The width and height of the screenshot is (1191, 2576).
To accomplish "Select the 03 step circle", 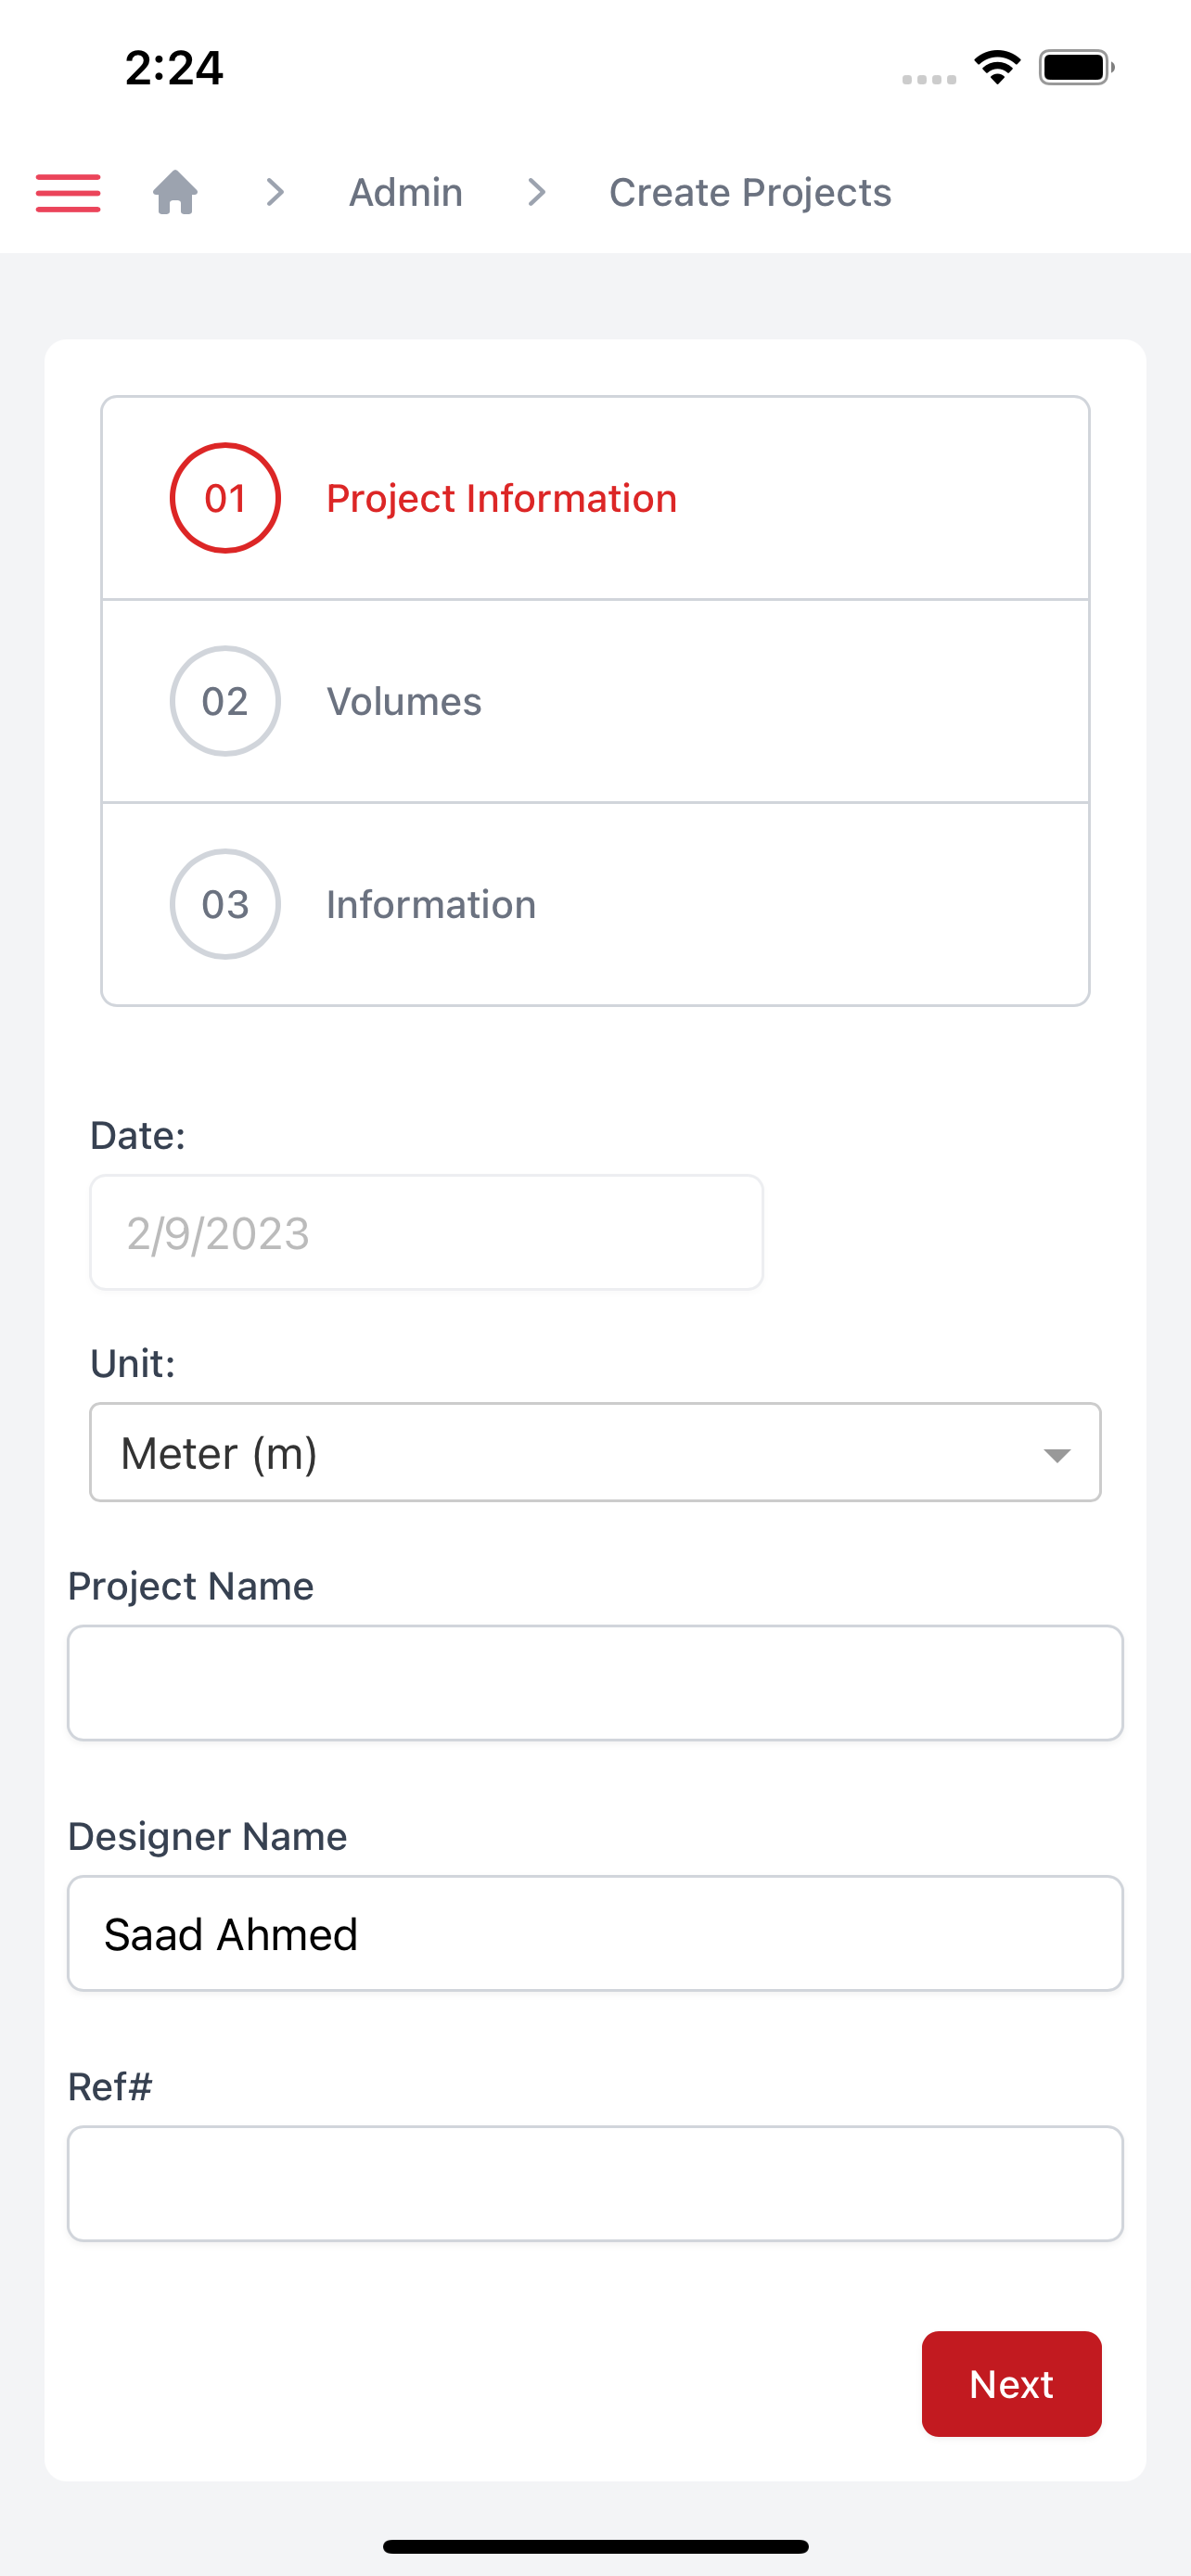I will 225,904.
